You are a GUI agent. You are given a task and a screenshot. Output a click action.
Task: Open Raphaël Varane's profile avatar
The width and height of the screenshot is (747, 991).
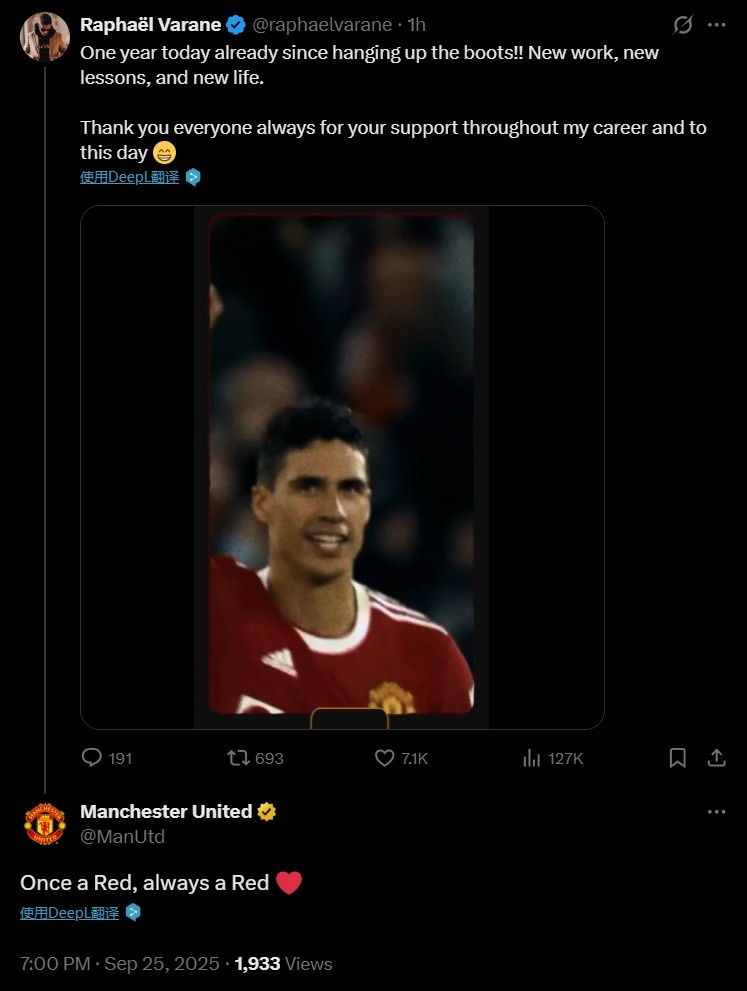click(44, 37)
